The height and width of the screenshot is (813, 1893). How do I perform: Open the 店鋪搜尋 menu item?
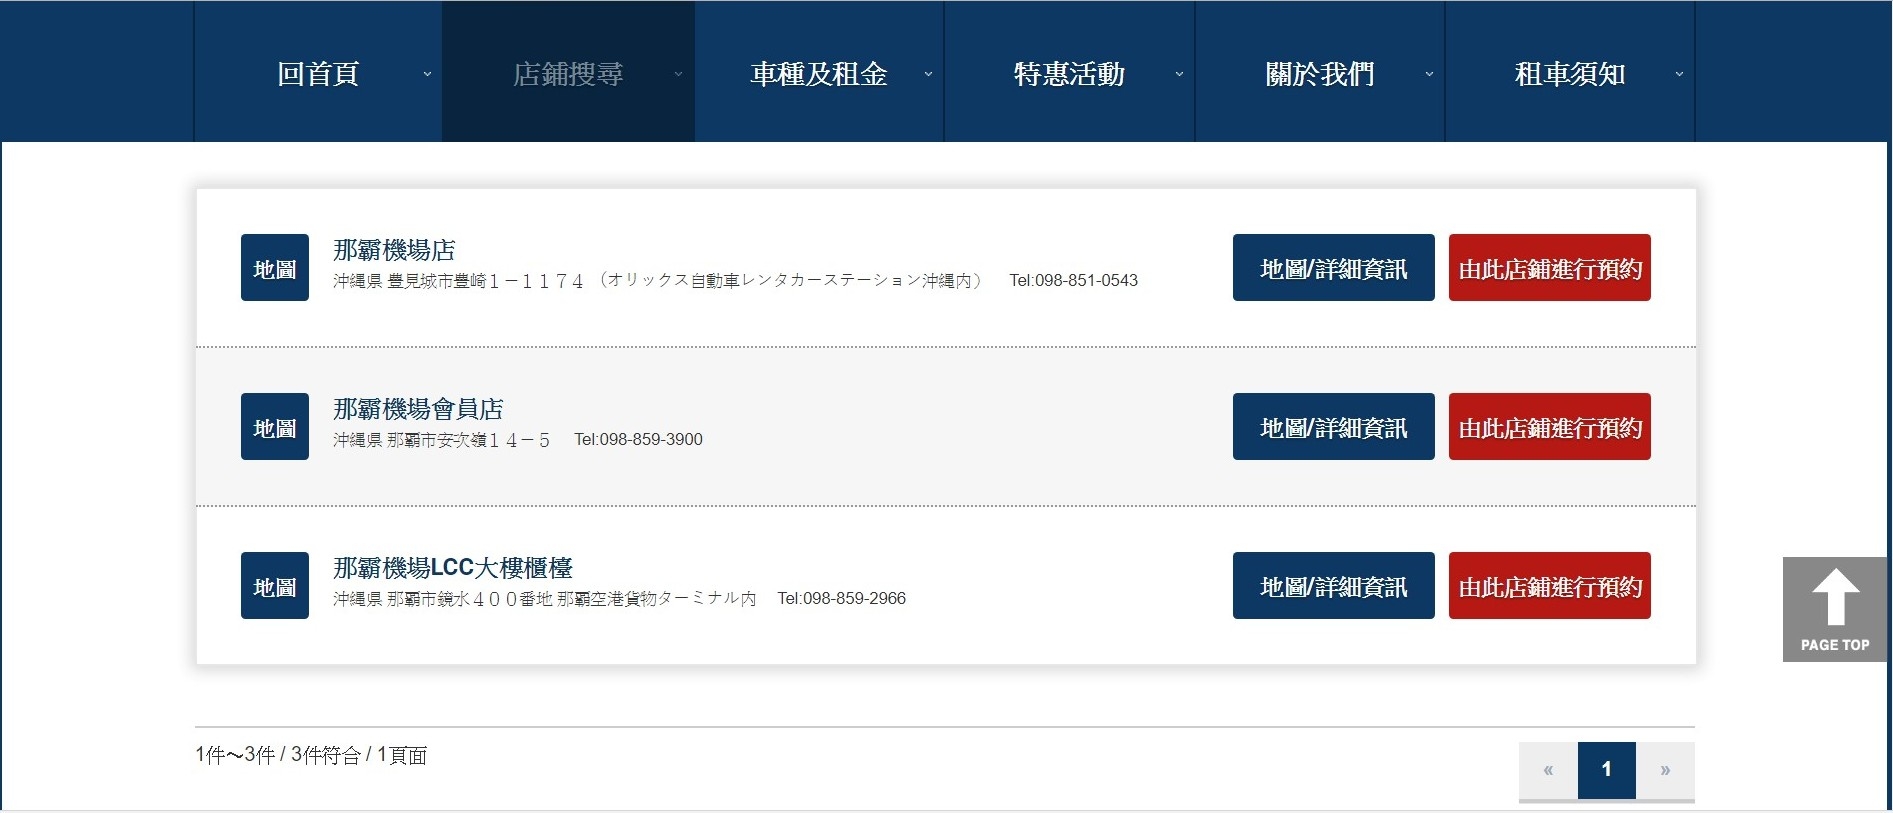[568, 72]
